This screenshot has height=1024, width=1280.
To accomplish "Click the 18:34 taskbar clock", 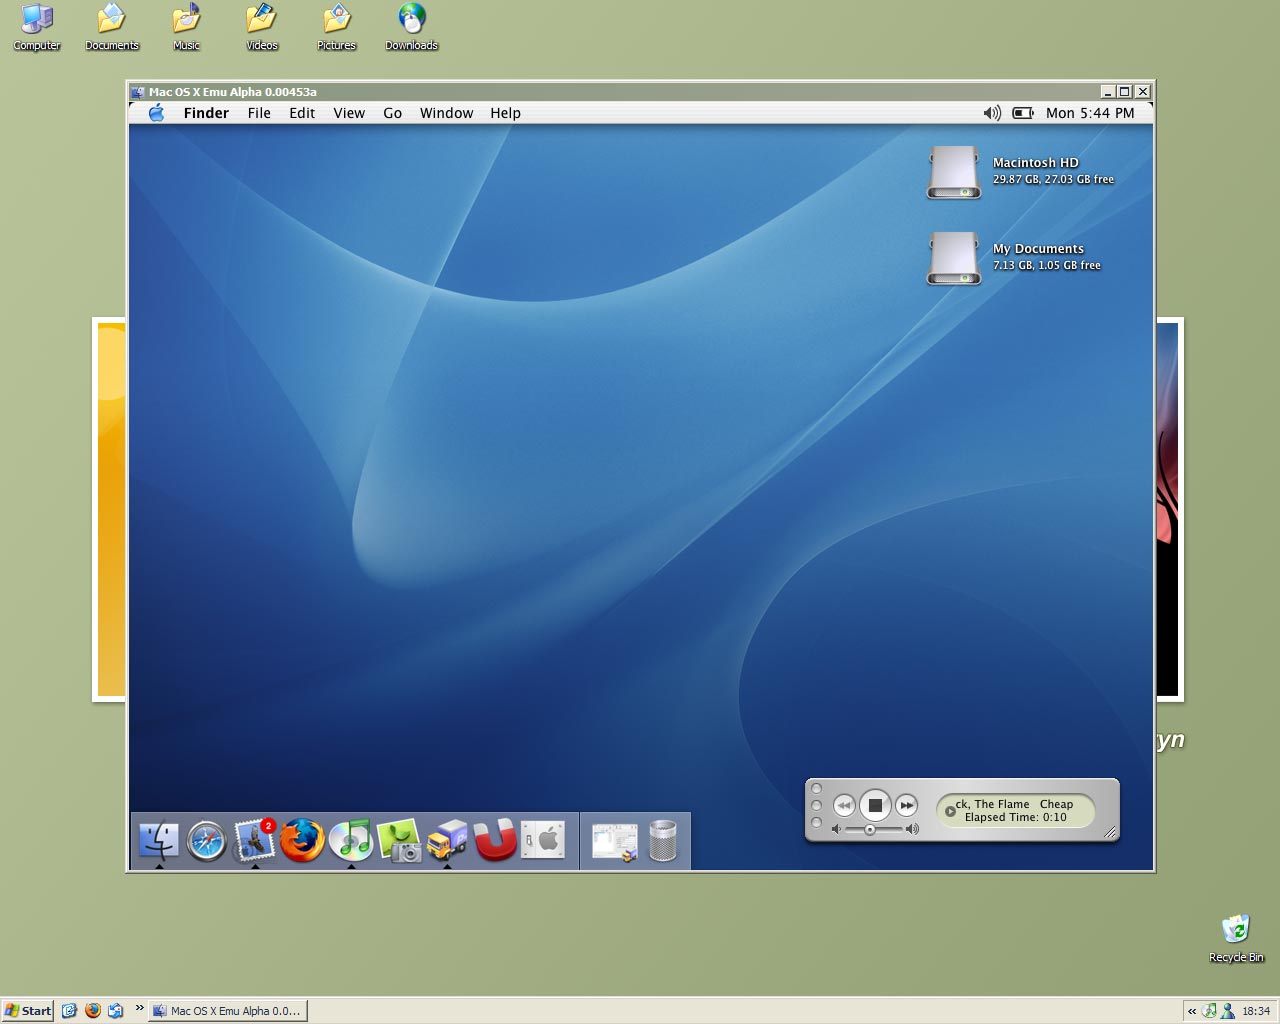I will coord(1256,1011).
